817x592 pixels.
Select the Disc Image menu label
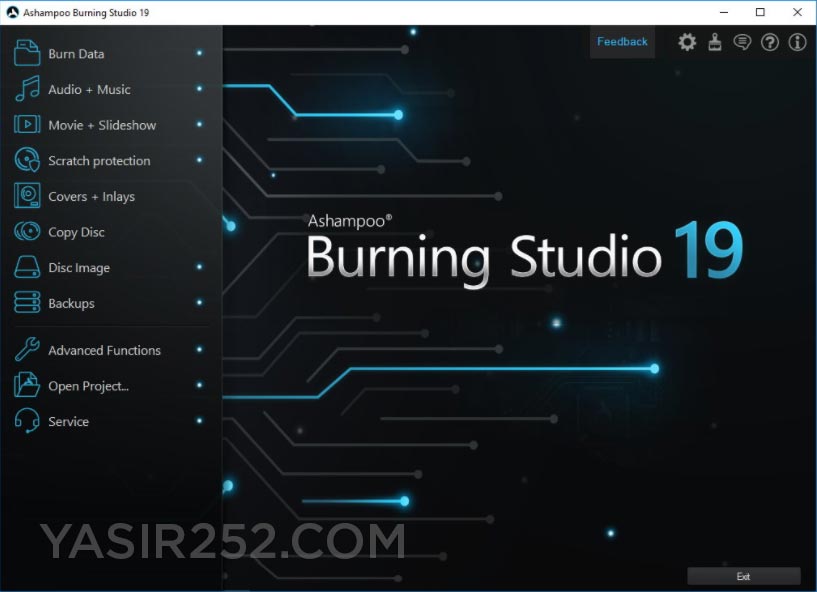(79, 268)
